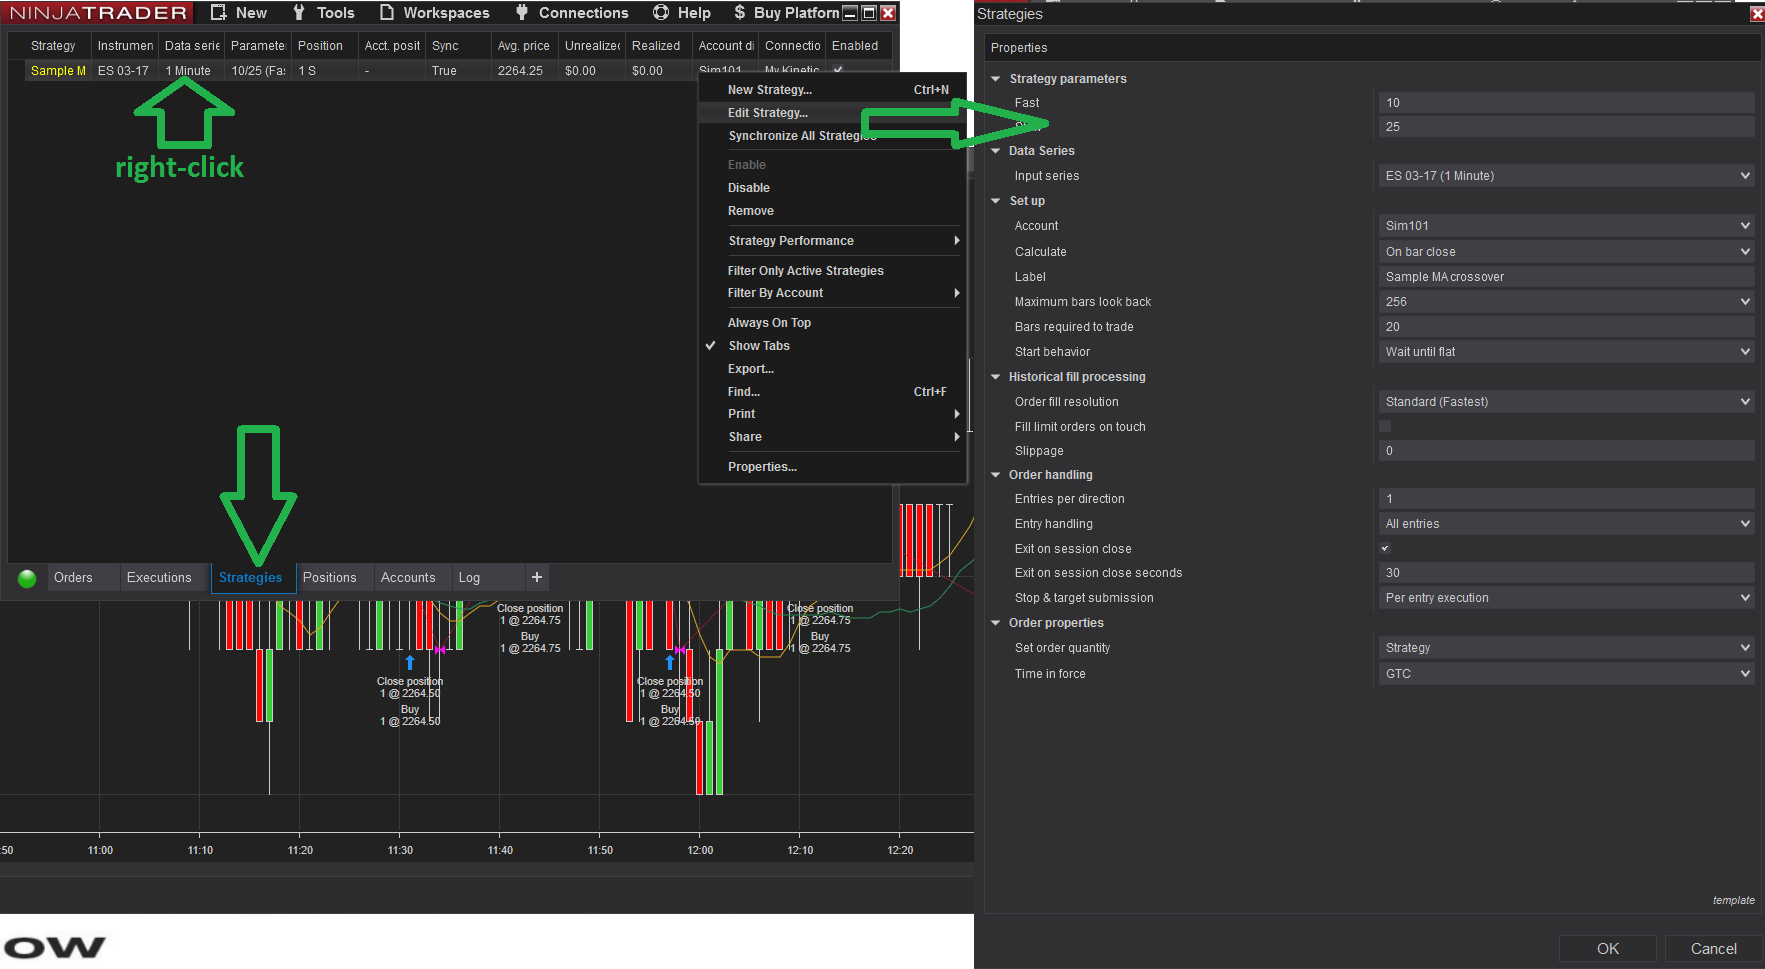
Task: Open the Start behavior dropdown
Action: 1566,352
